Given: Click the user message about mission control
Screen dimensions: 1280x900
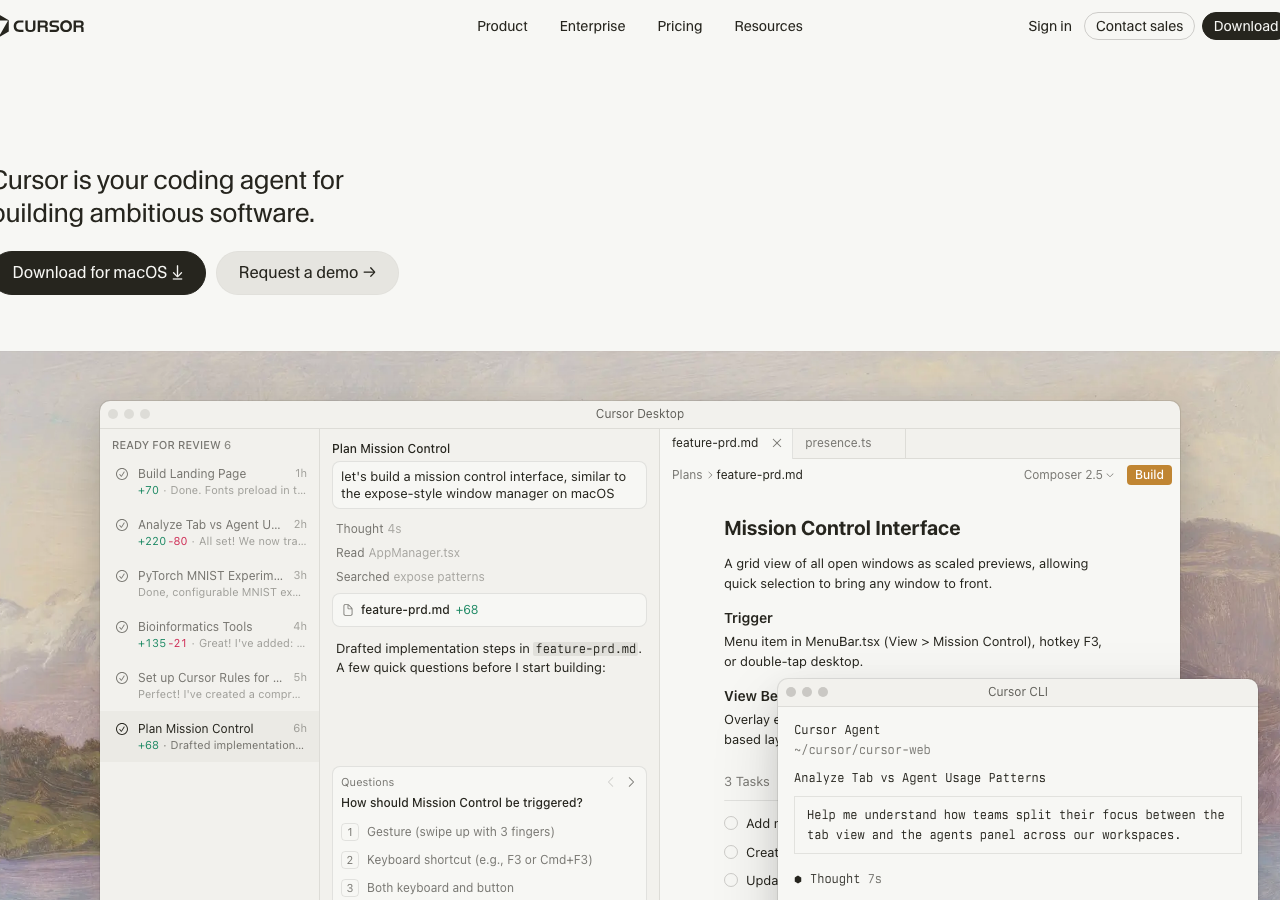Looking at the screenshot, I should [489, 485].
